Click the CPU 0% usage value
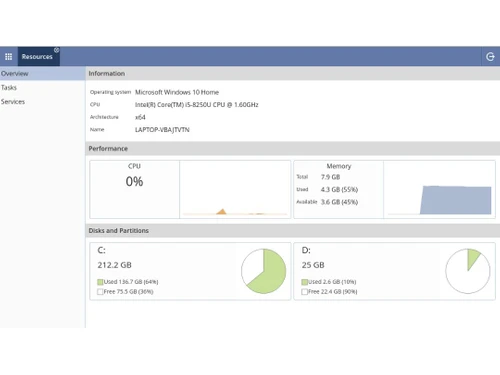This screenshot has height=375, width=500. [x=134, y=181]
